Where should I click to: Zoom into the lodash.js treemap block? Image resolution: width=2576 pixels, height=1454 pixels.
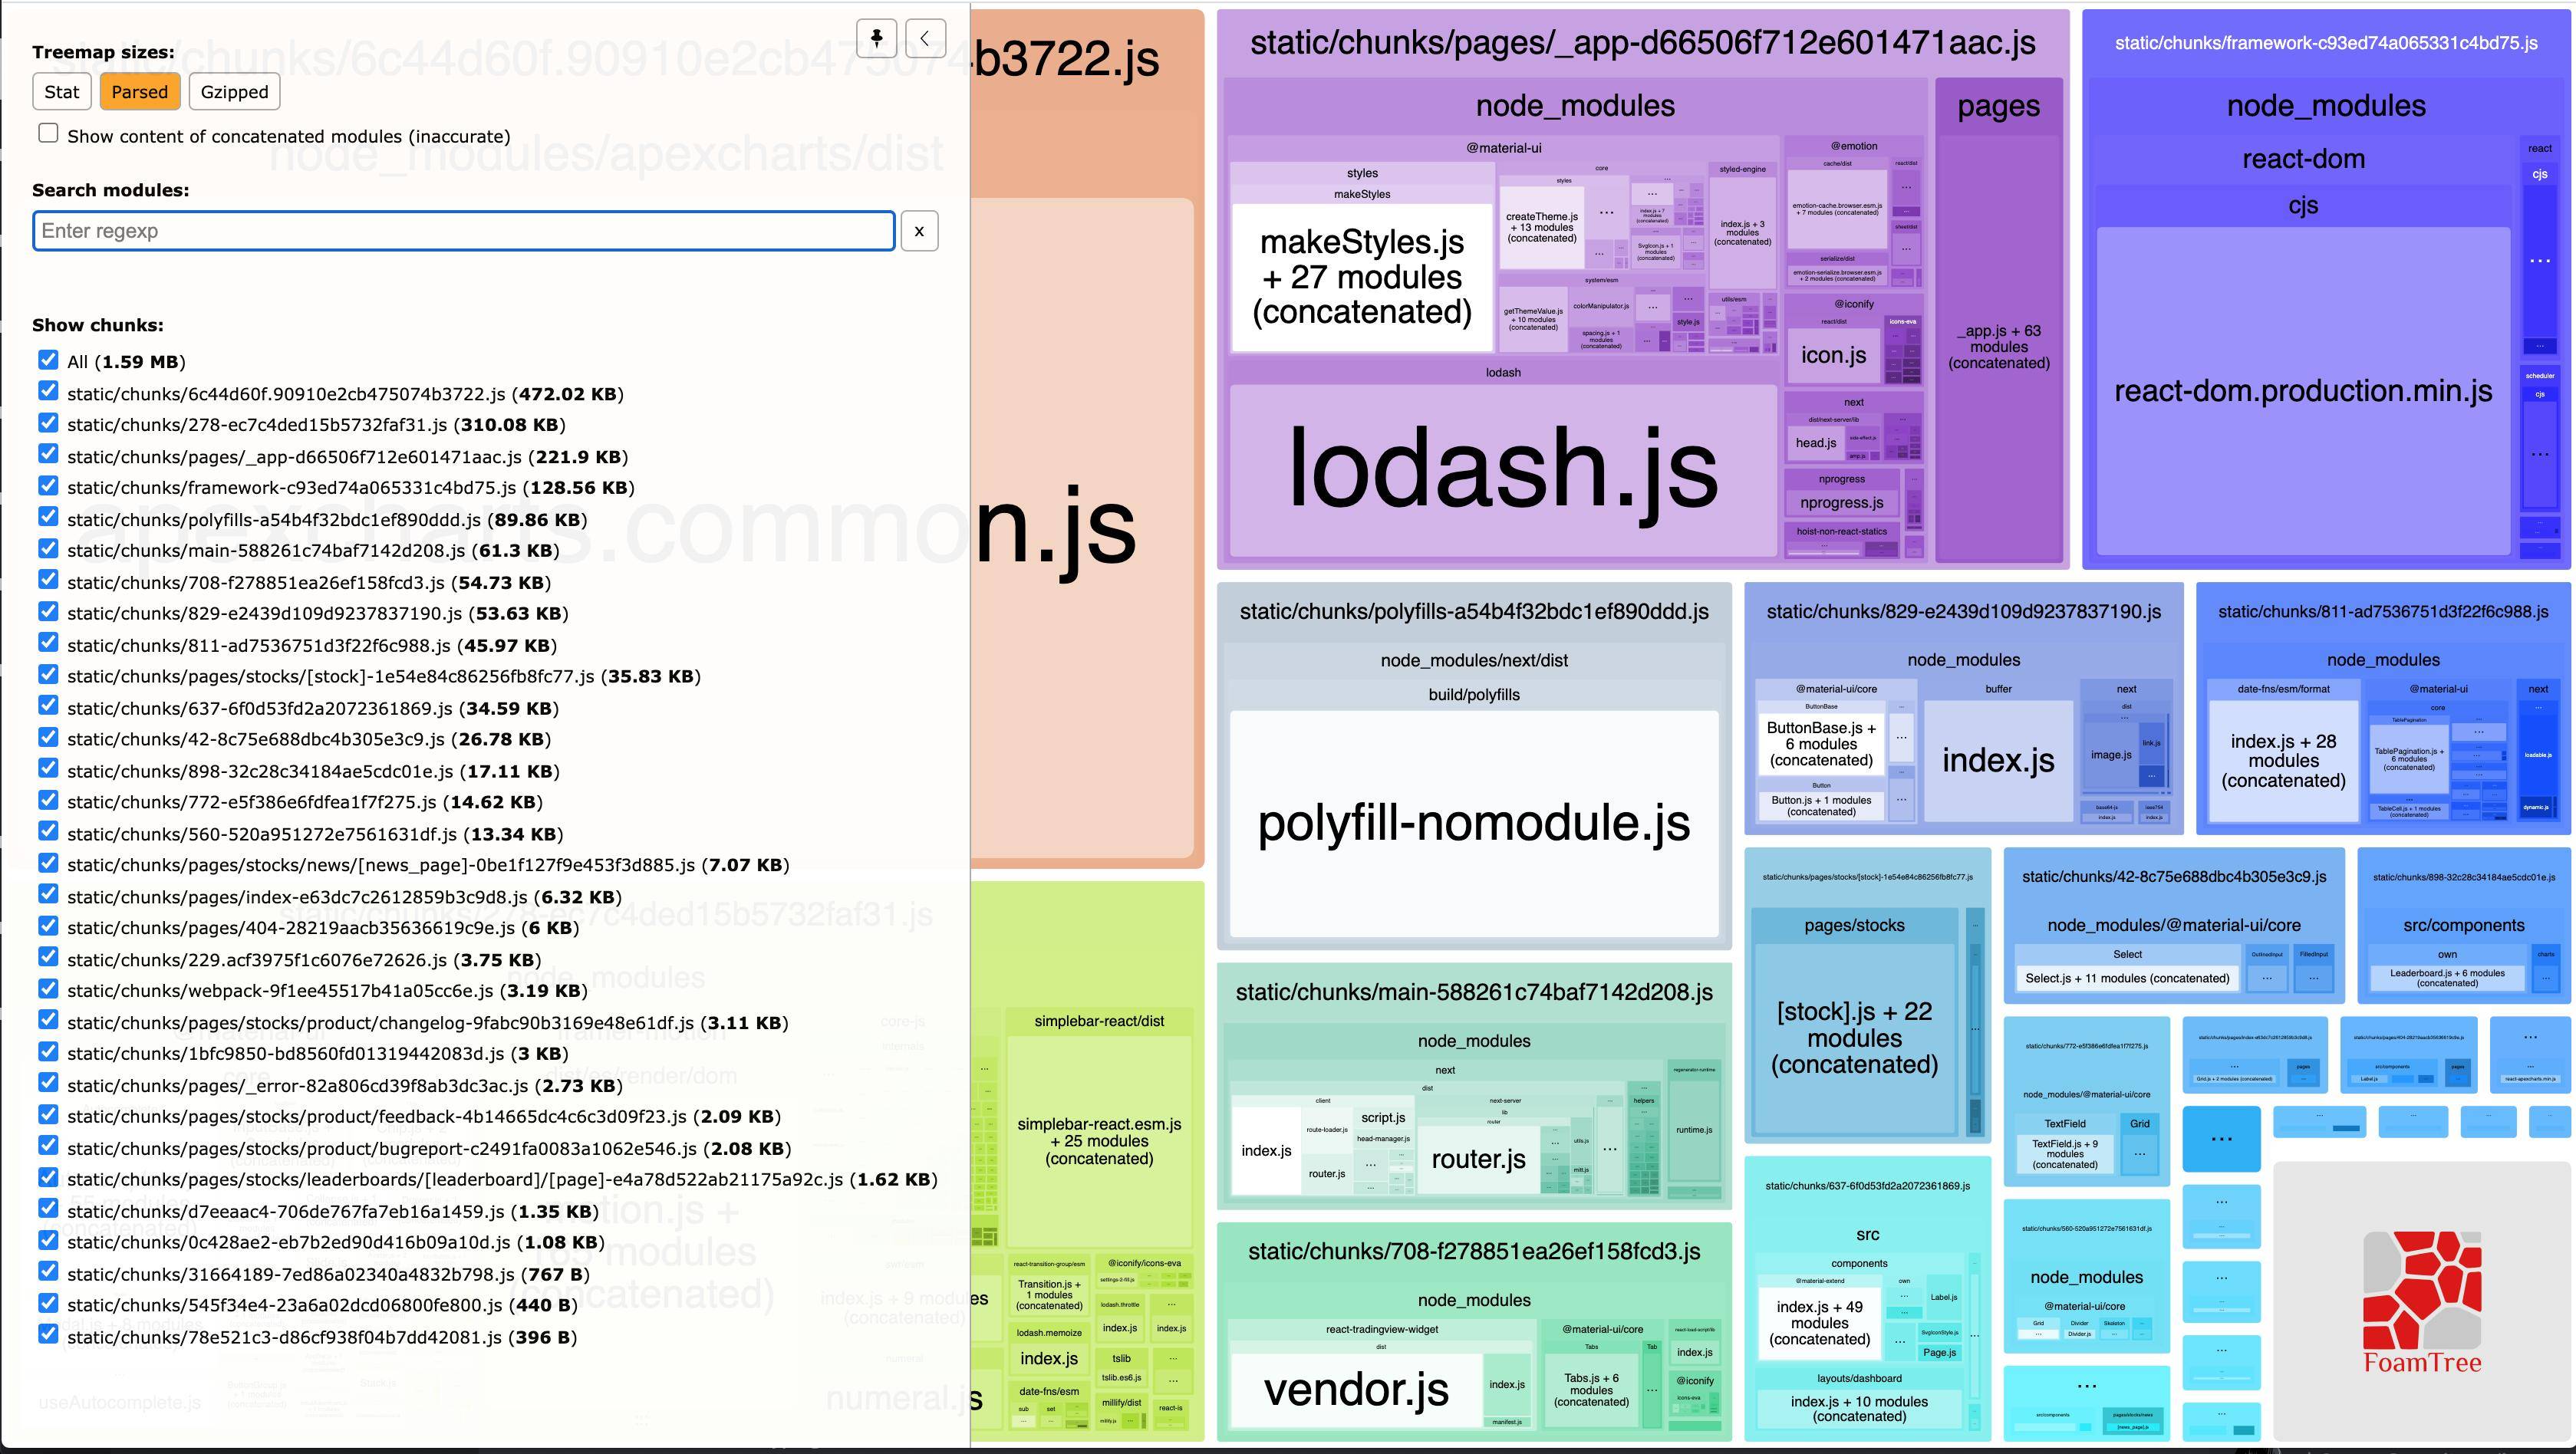pos(1500,470)
